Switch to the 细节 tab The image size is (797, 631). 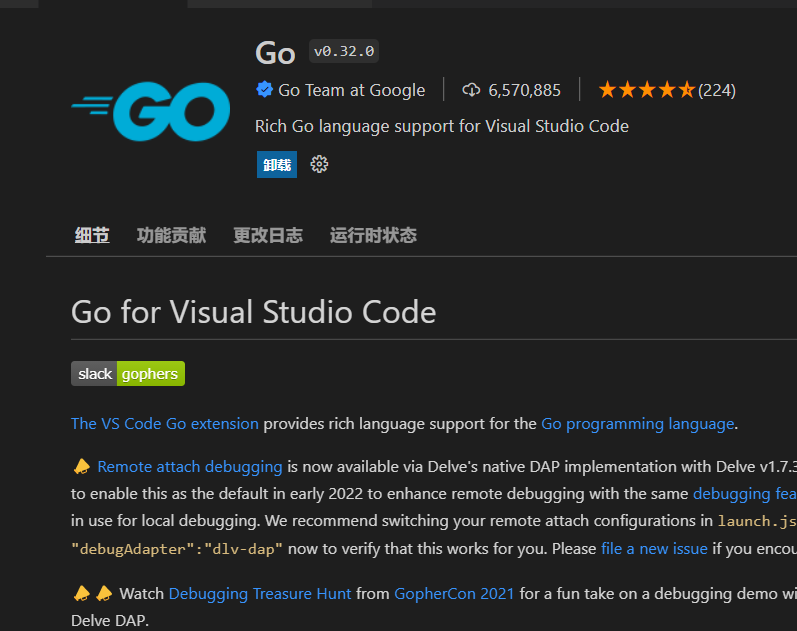pos(92,236)
